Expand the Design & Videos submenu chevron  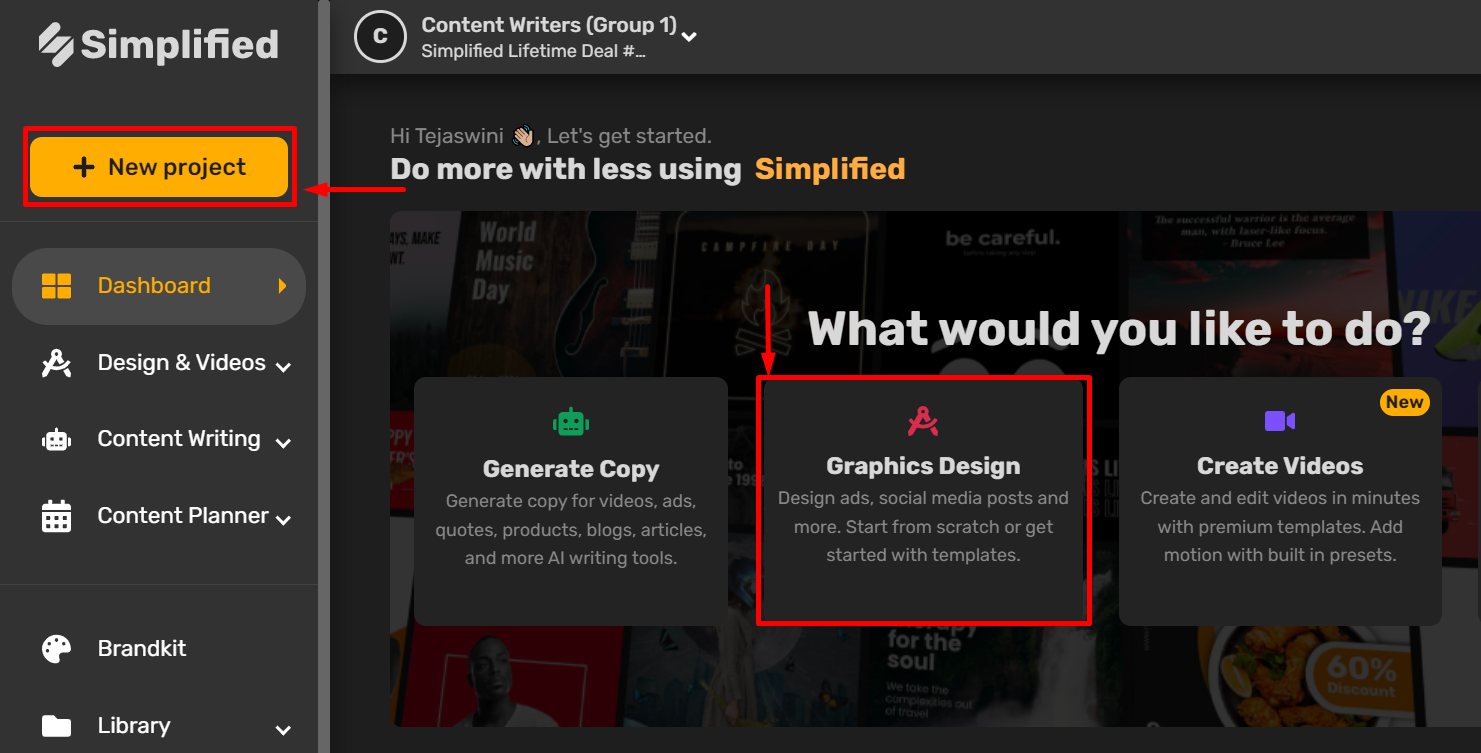click(x=284, y=367)
